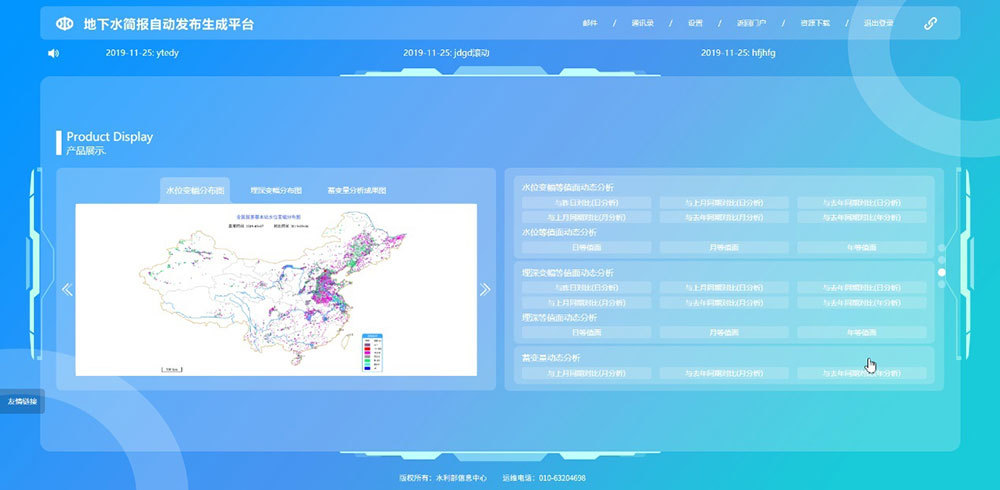The width and height of the screenshot is (1000, 490).
Task: Click the 埋深变幅等值面动态分析 section heading
Action: [x=568, y=273]
